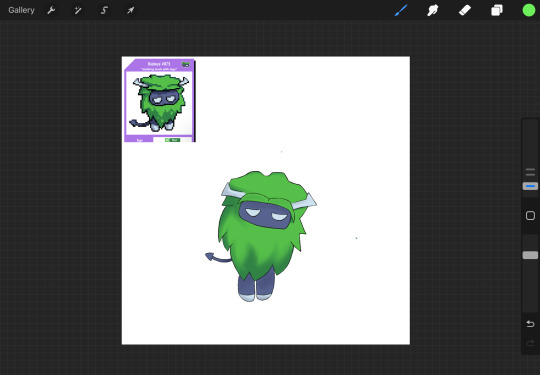
Task: Undo the last action
Action: click(530, 324)
